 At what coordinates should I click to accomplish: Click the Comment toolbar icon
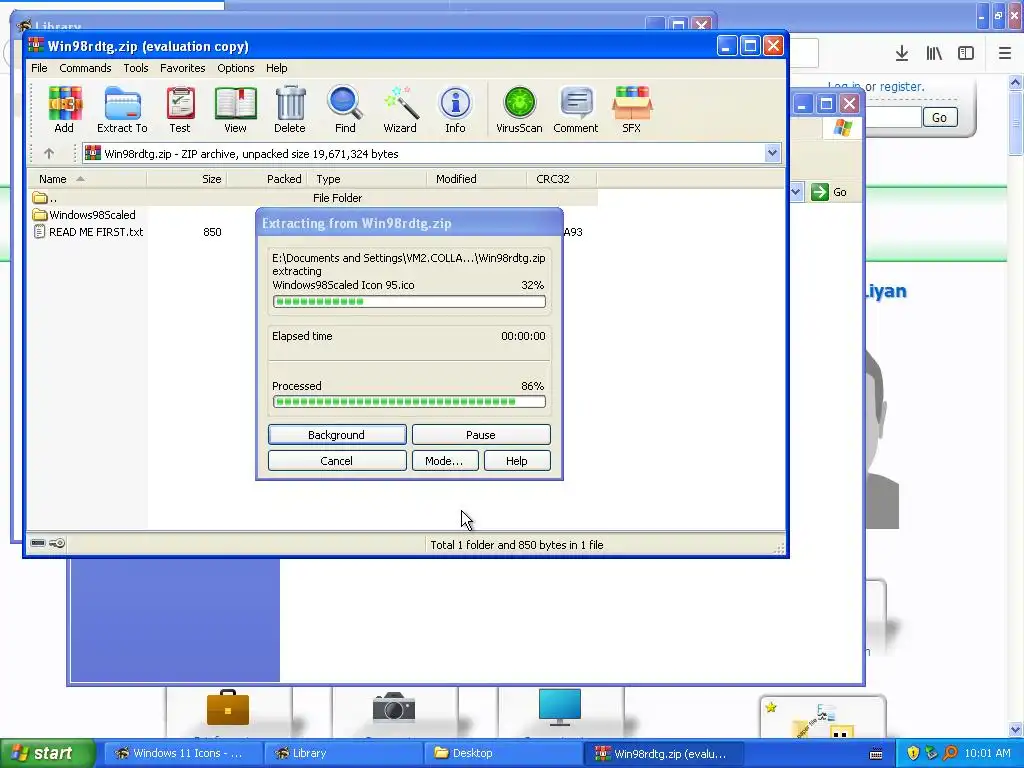(x=575, y=110)
